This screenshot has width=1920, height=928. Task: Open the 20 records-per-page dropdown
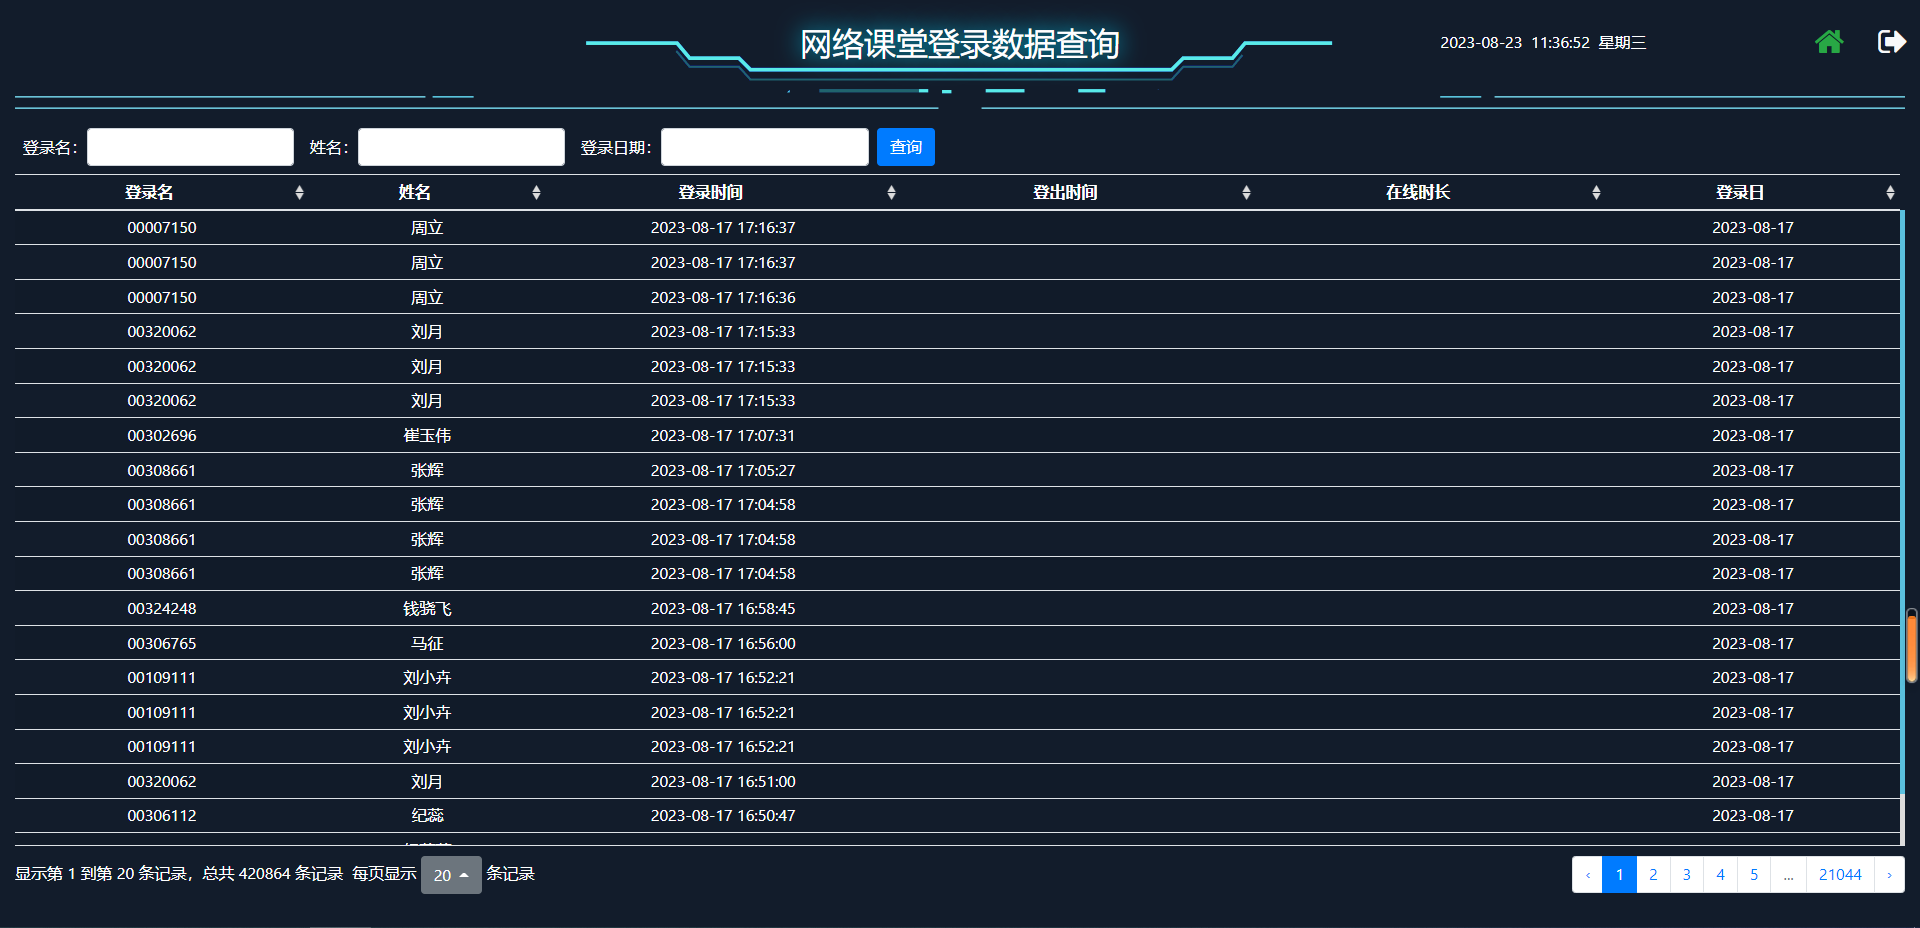451,875
